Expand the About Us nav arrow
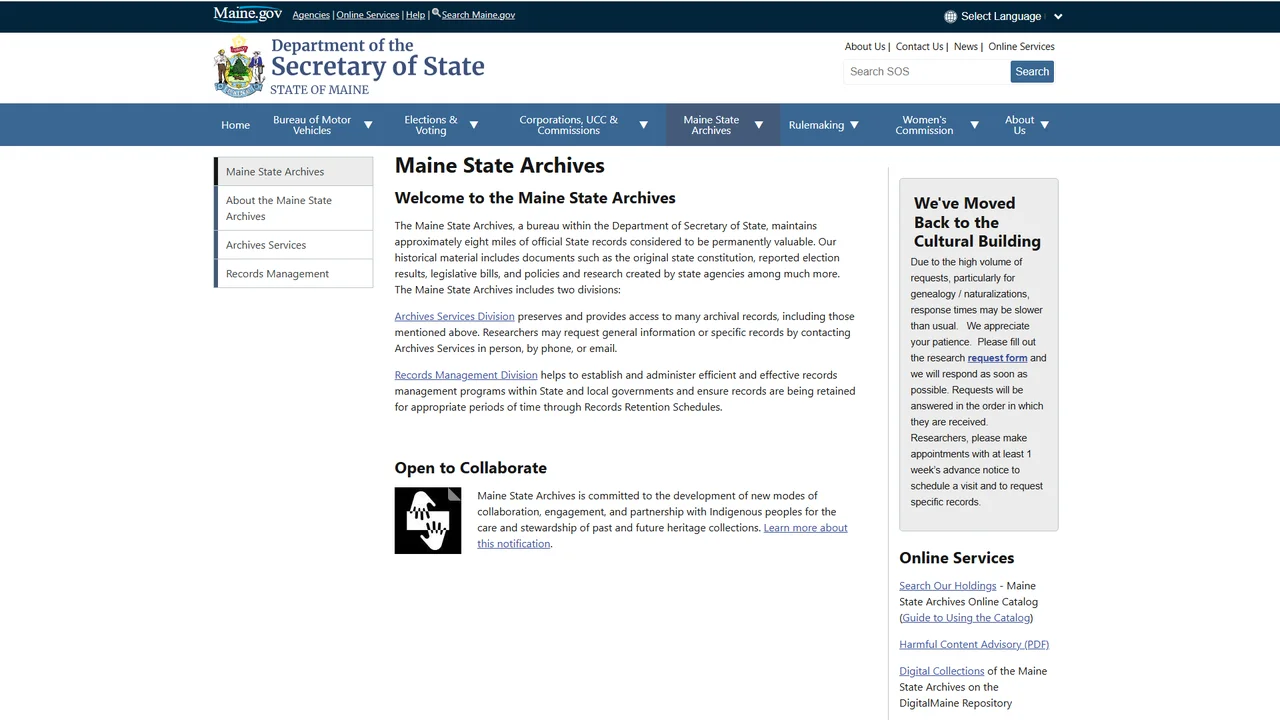Image resolution: width=1280 pixels, height=720 pixels. coord(1045,125)
